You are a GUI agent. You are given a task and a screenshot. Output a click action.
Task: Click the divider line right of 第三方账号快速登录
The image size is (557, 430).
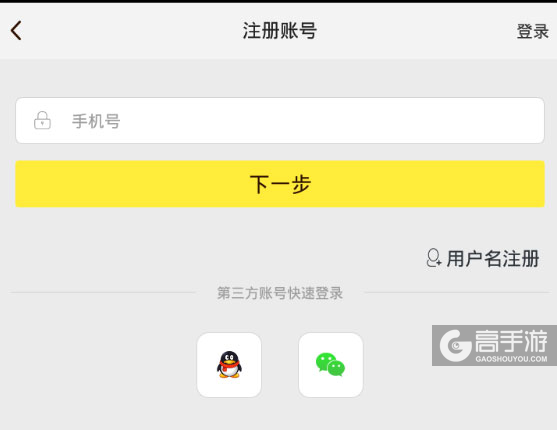click(457, 292)
